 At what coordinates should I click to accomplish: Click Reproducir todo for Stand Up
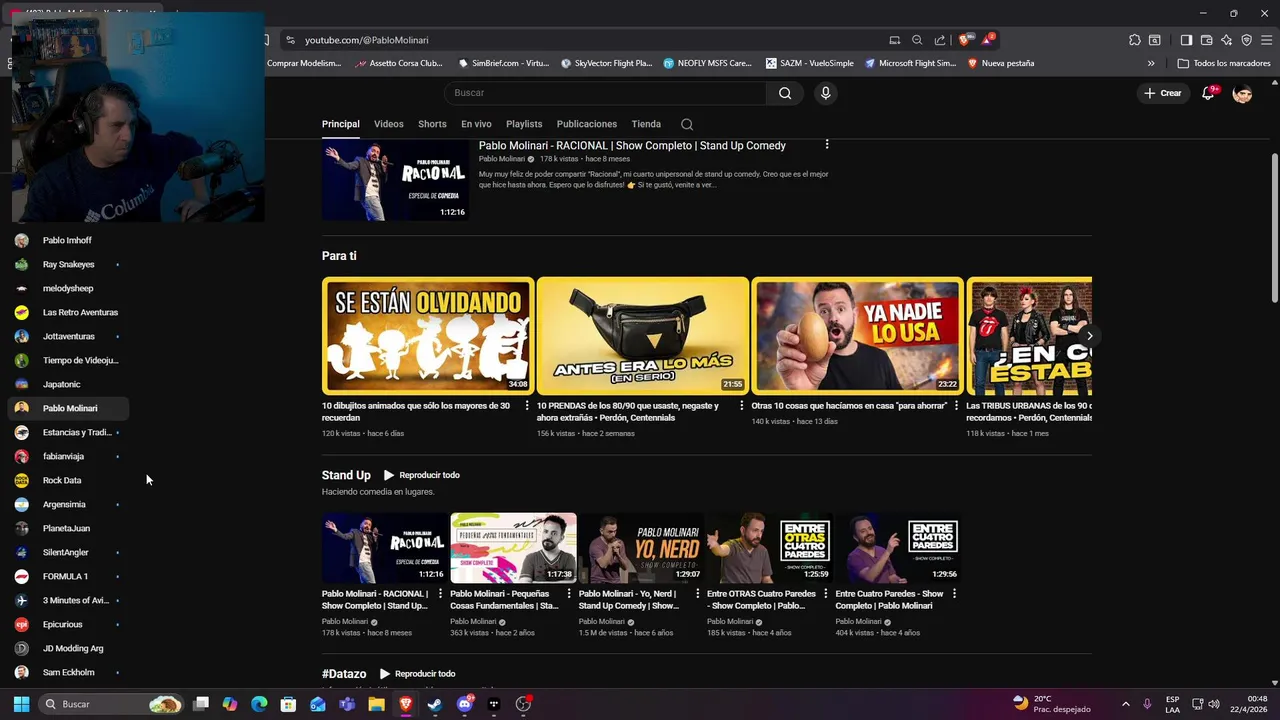421,475
